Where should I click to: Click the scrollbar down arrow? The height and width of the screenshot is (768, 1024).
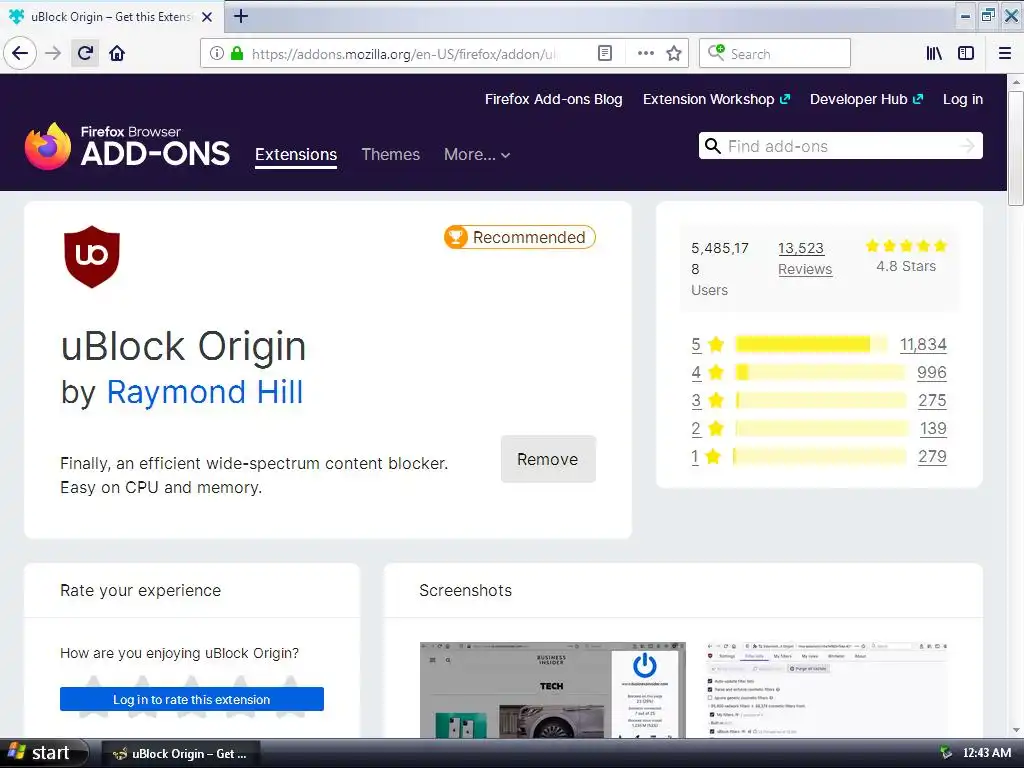click(x=1016, y=730)
